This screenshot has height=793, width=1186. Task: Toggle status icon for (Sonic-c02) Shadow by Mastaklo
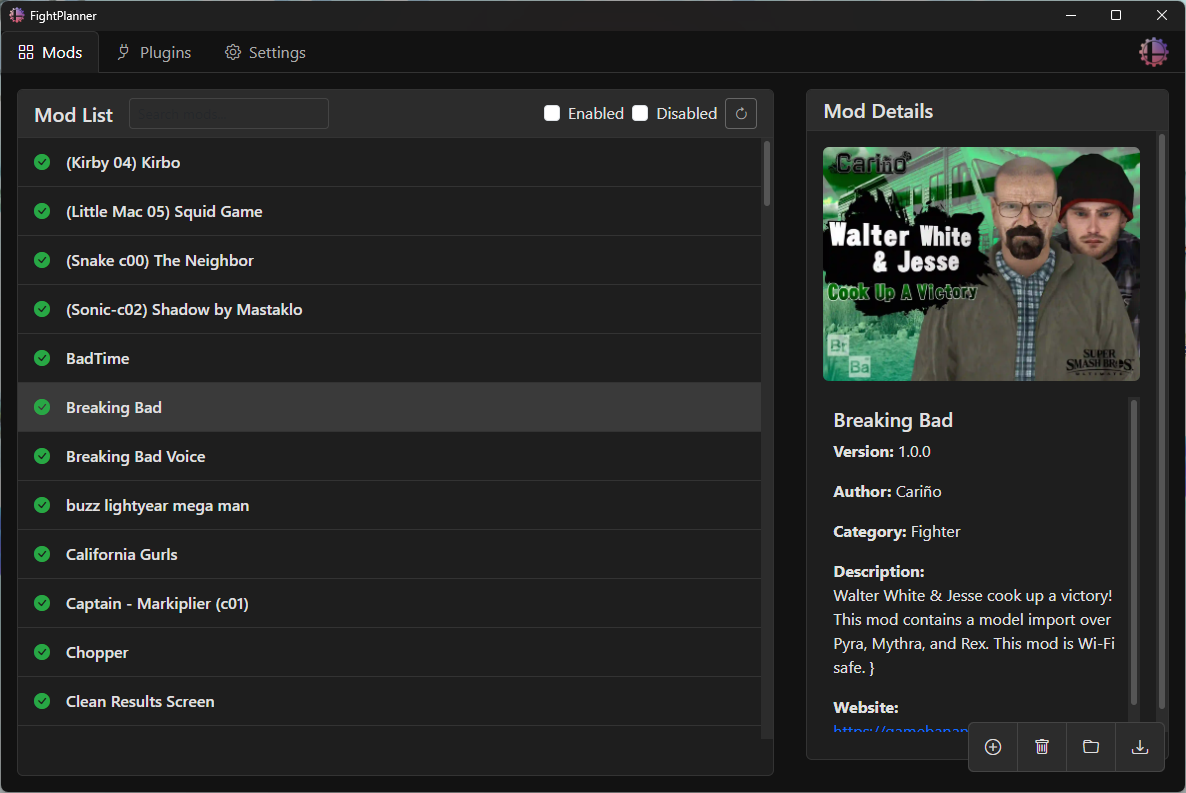point(42,309)
